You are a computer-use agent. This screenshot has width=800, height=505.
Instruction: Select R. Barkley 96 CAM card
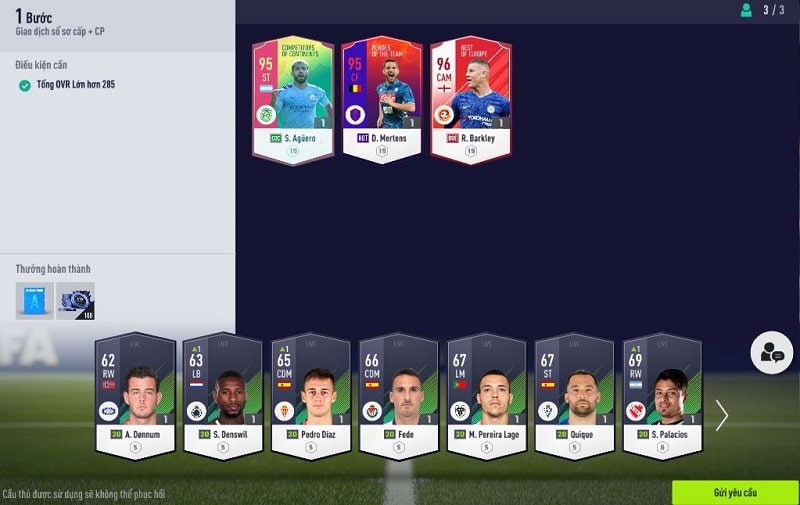coord(470,100)
